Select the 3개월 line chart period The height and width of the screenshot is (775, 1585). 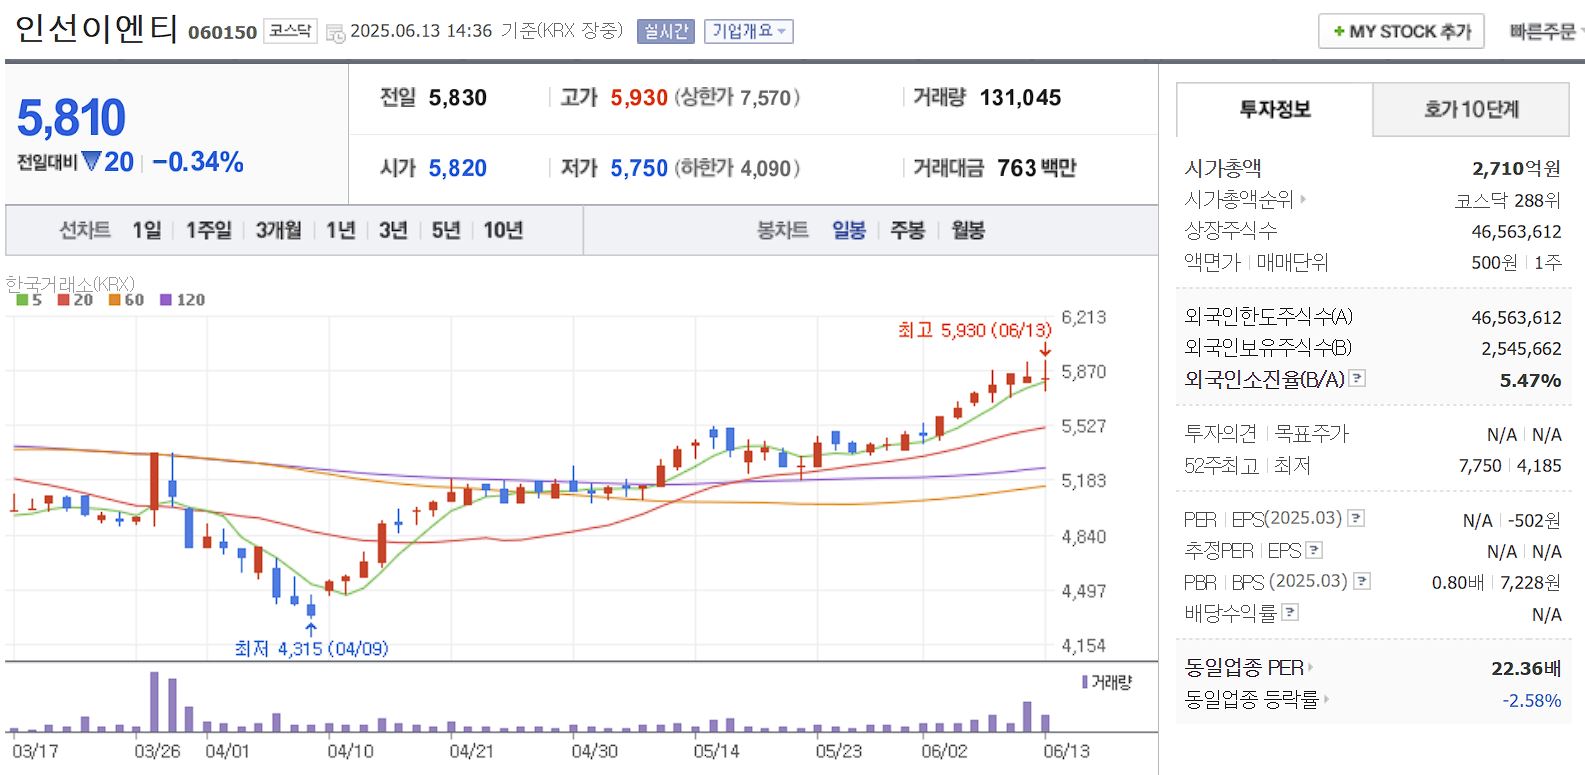(x=278, y=231)
